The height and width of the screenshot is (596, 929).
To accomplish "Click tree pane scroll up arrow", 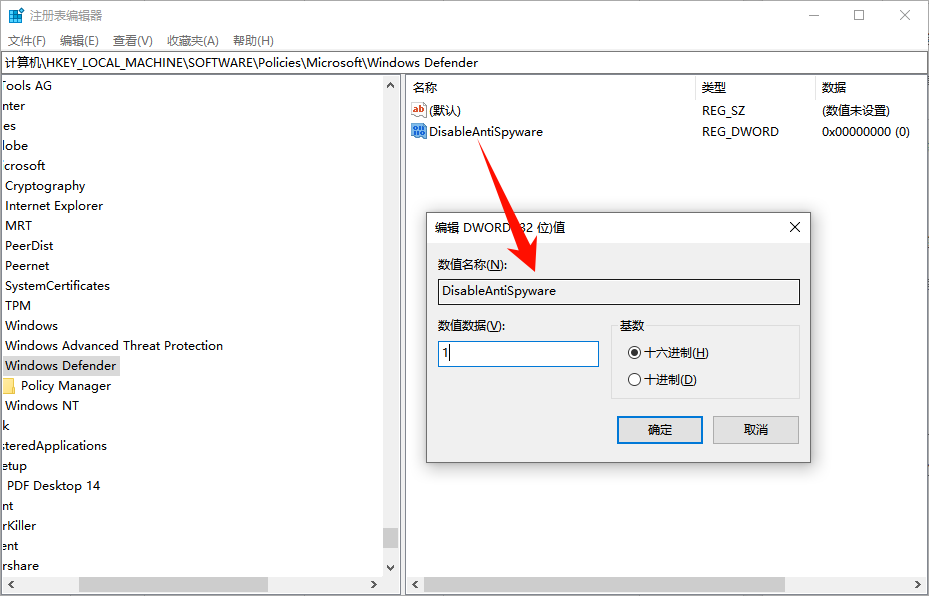I will click(x=390, y=85).
